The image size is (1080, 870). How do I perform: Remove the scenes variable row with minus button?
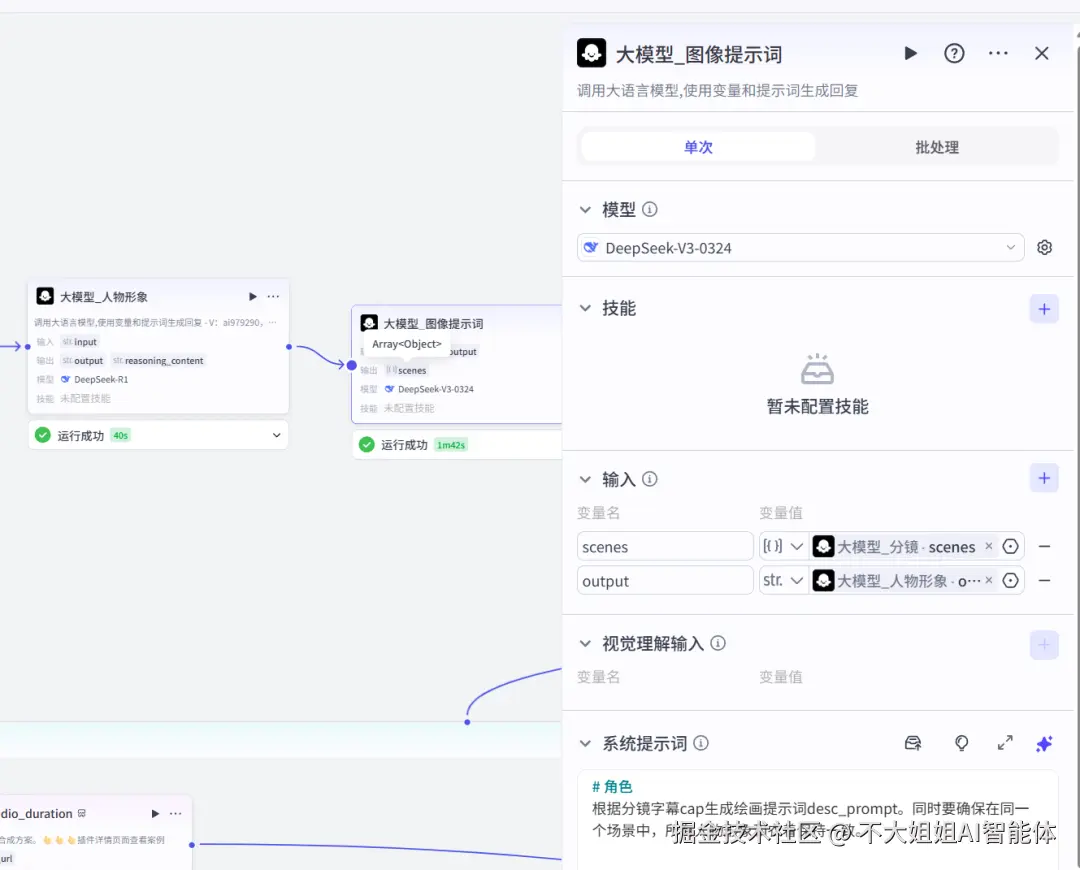1044,546
